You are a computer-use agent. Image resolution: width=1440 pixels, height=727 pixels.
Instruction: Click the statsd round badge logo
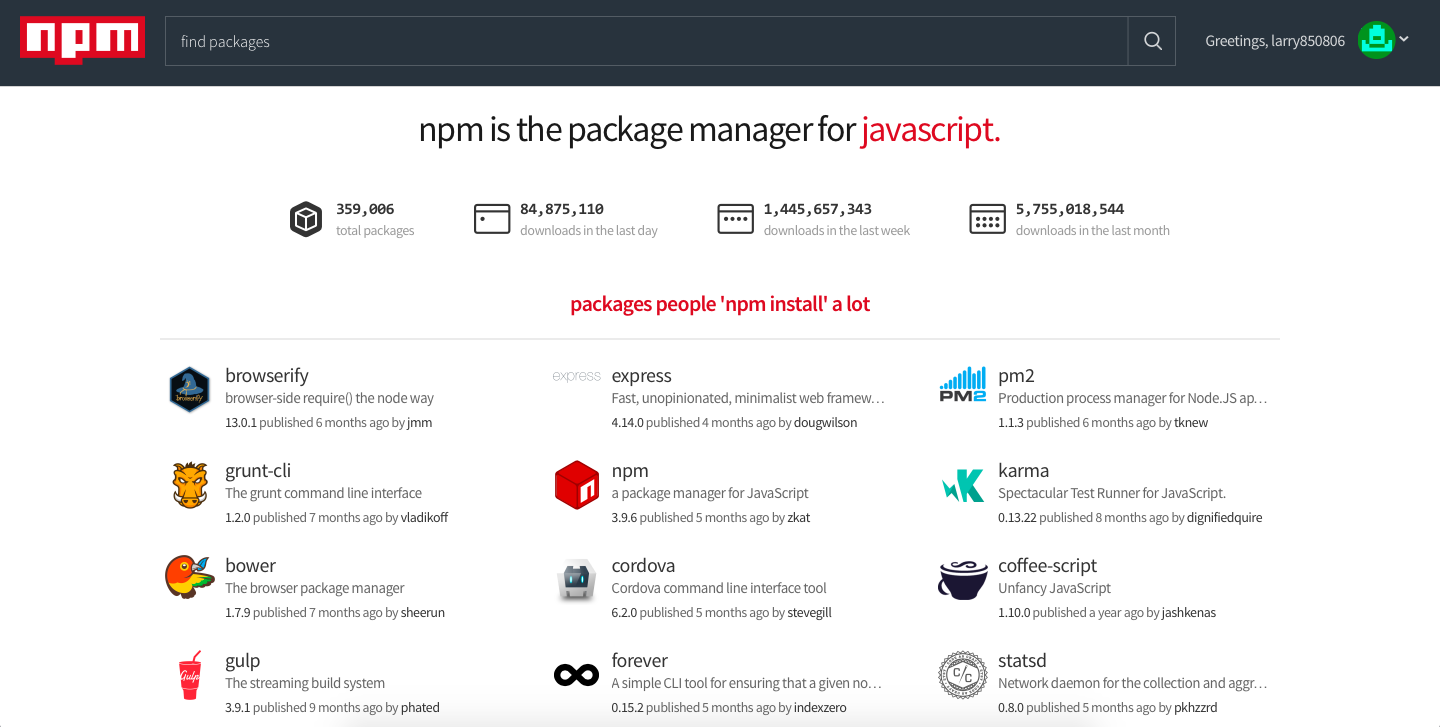[x=963, y=675]
